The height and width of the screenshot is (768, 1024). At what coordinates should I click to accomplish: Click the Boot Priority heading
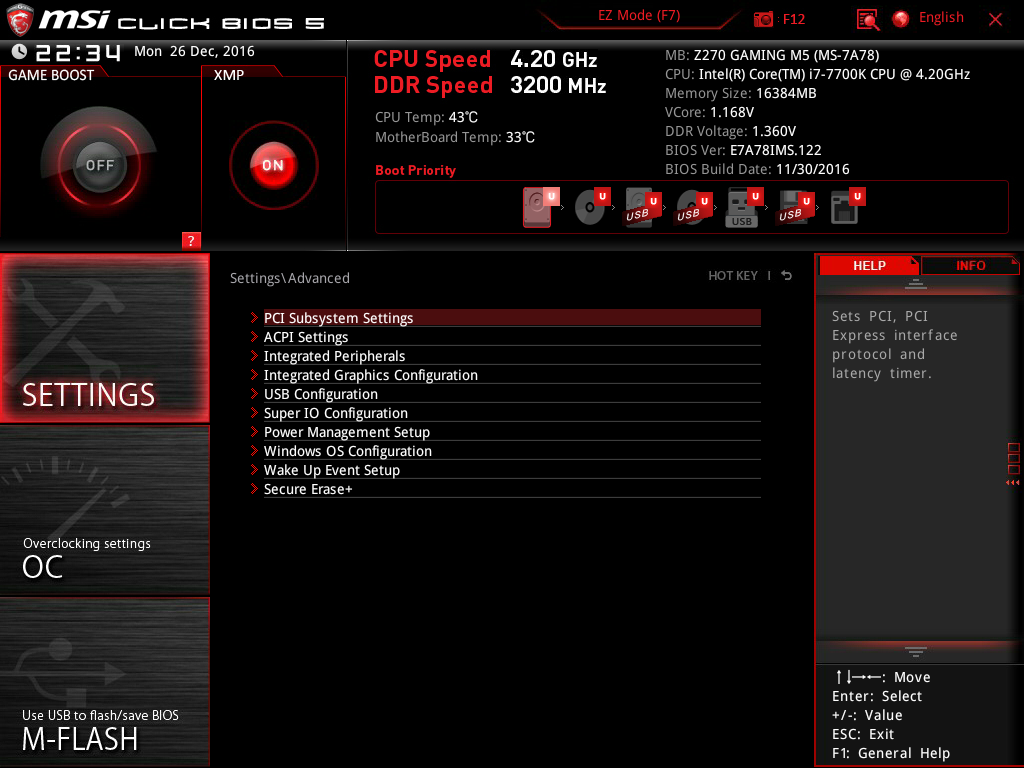[x=415, y=170]
